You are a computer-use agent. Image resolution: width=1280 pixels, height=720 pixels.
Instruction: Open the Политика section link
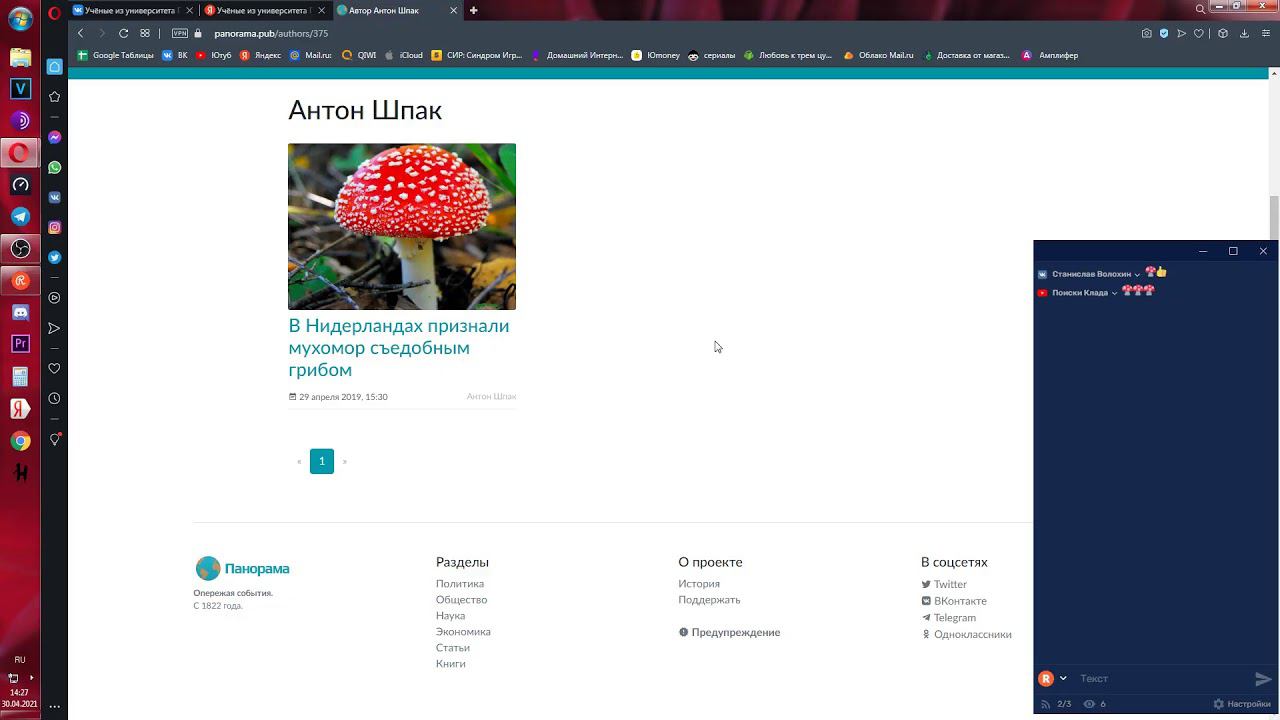coord(460,584)
